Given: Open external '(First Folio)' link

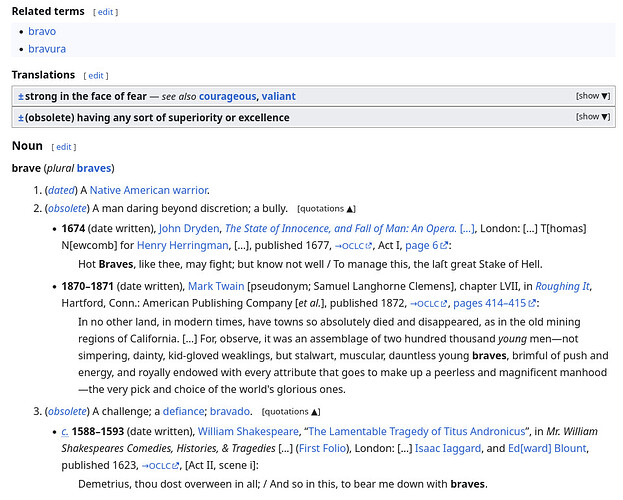Looking at the screenshot, I should (x=326, y=449).
